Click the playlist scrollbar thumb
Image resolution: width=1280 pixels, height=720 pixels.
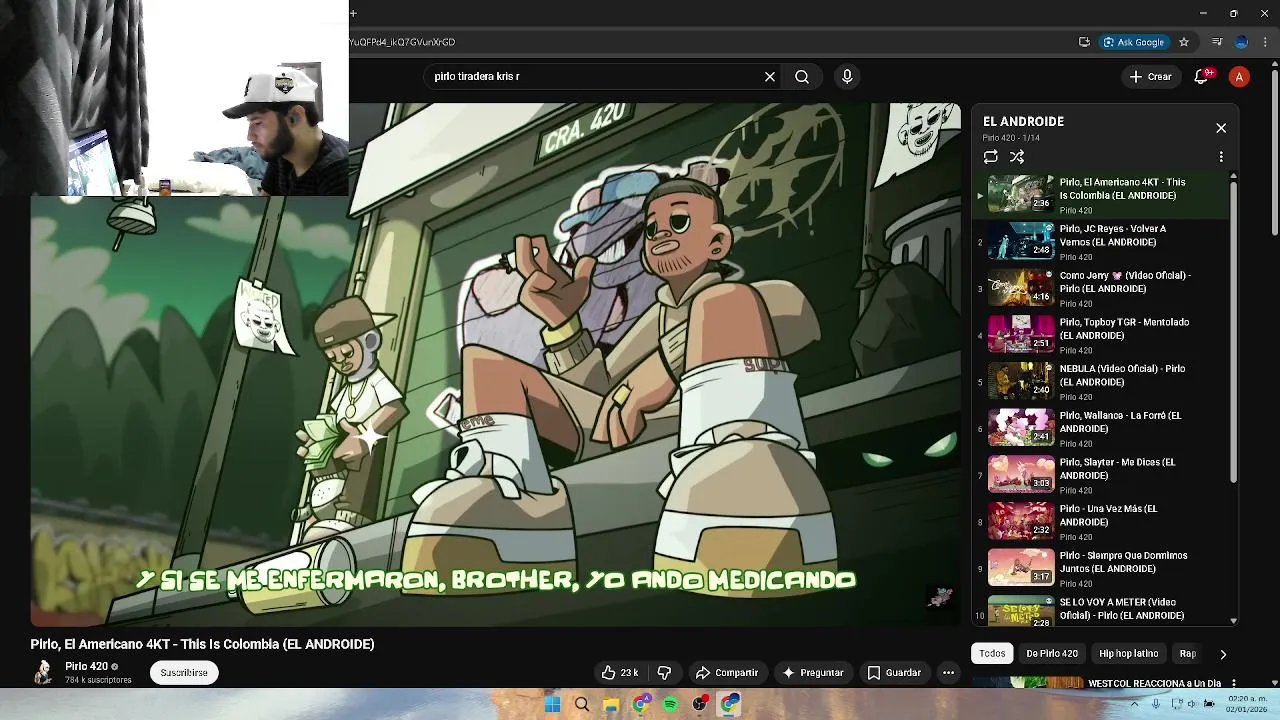1233,330
